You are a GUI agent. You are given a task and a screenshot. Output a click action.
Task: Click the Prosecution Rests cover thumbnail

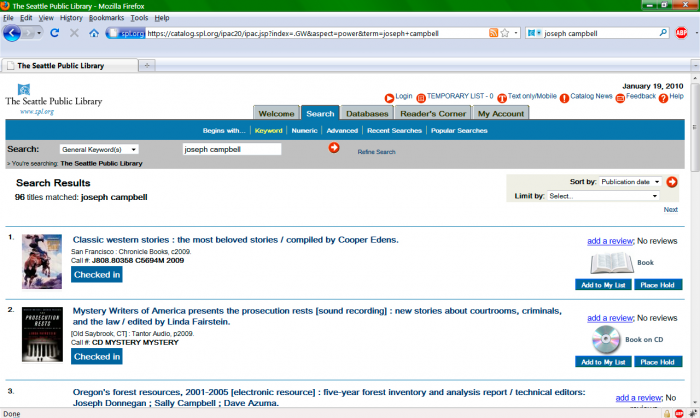[x=42, y=334]
